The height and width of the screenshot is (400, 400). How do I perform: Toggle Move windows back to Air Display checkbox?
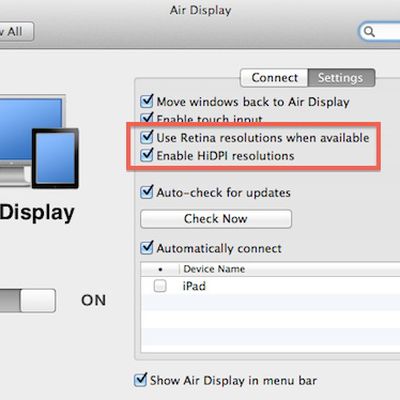[x=147, y=101]
